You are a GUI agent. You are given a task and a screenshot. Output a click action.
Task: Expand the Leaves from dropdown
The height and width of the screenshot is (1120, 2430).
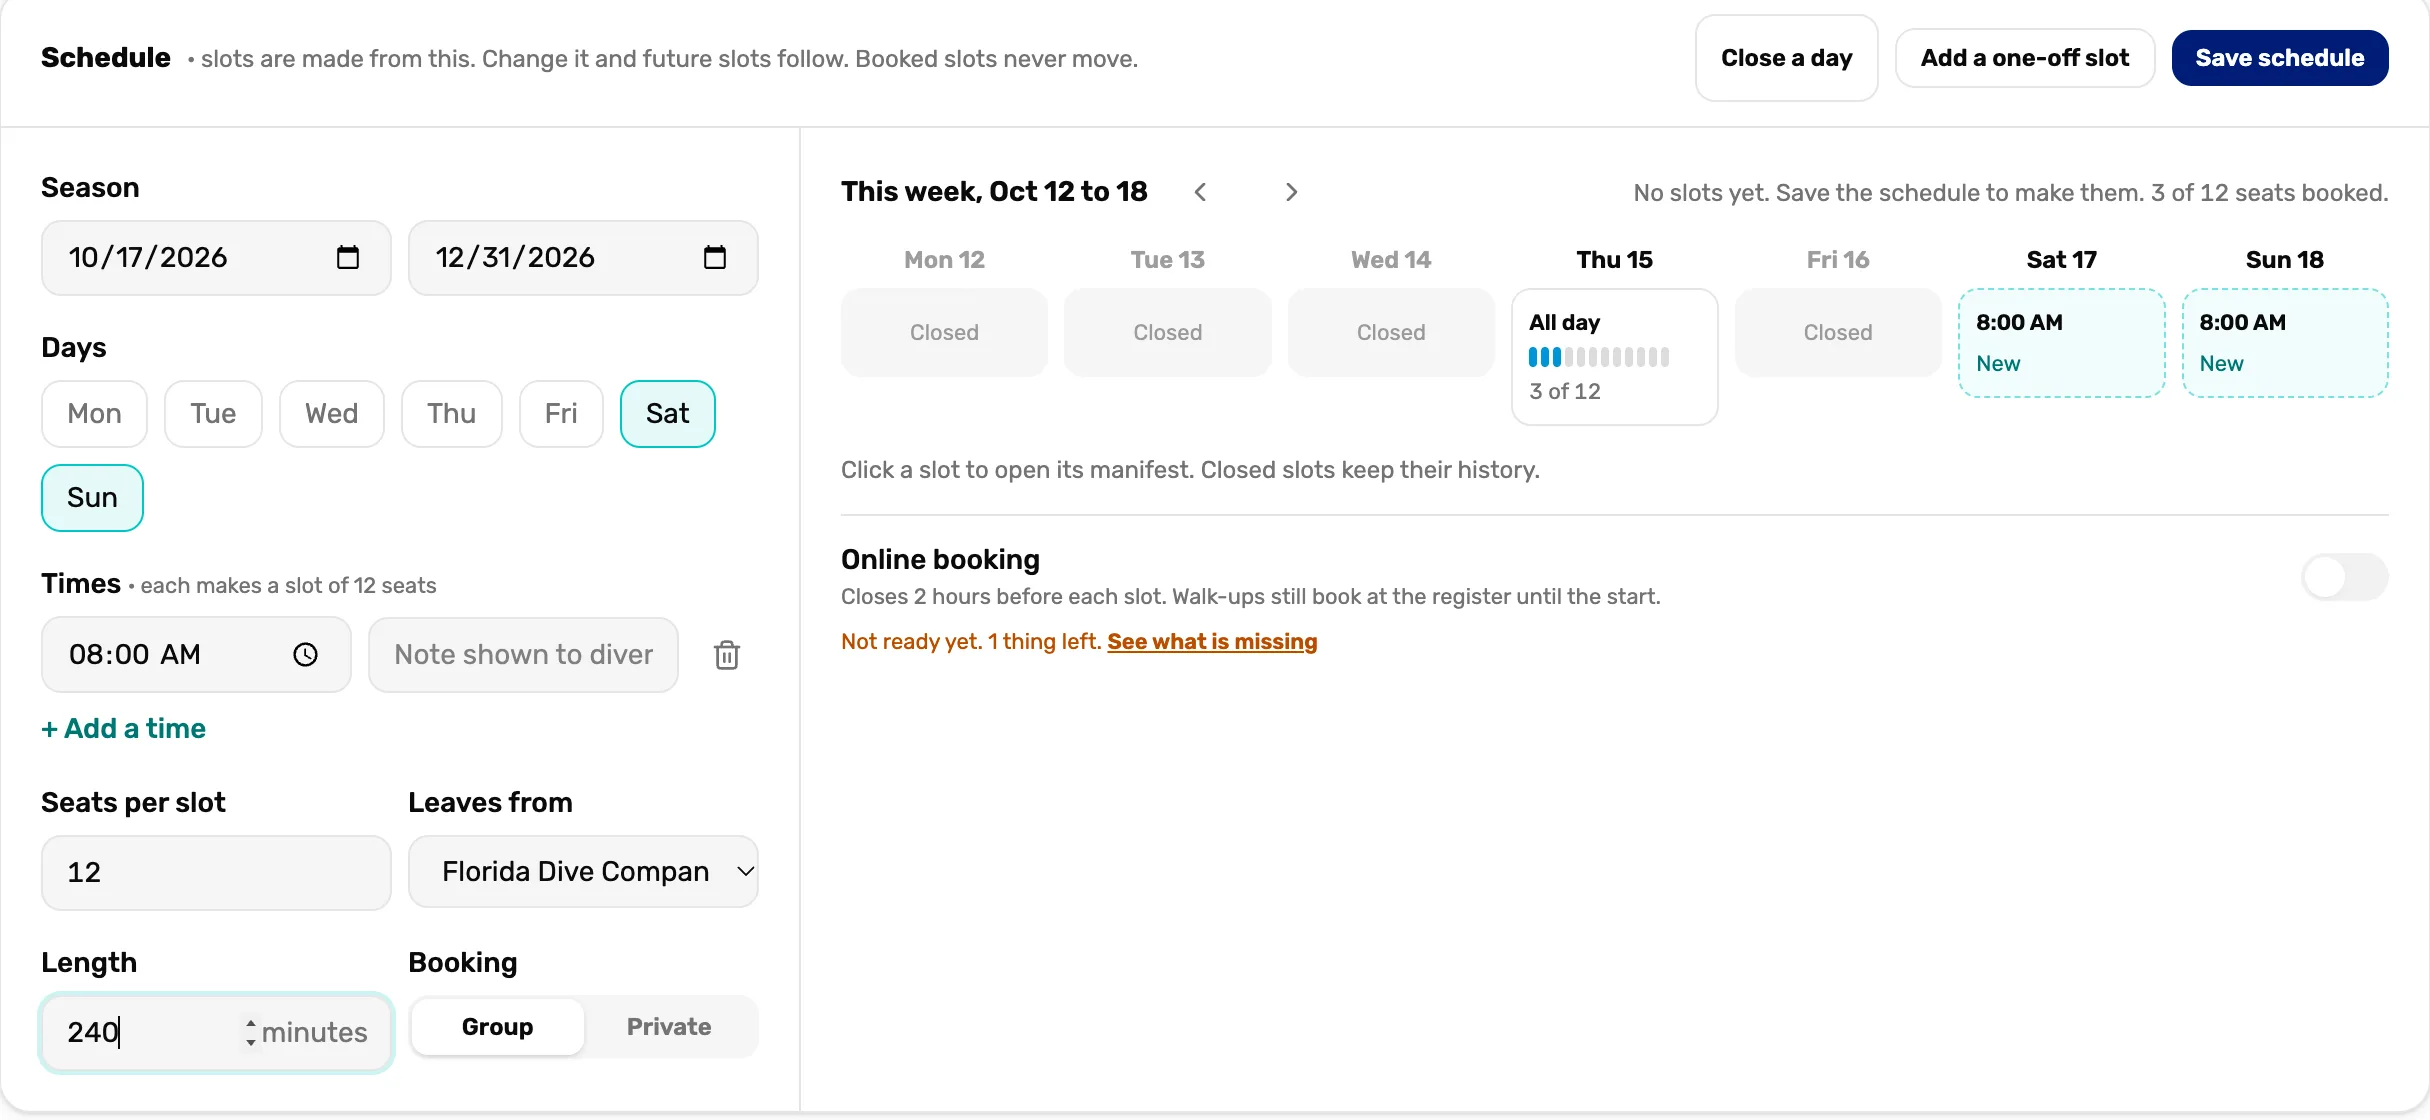pyautogui.click(x=583, y=872)
